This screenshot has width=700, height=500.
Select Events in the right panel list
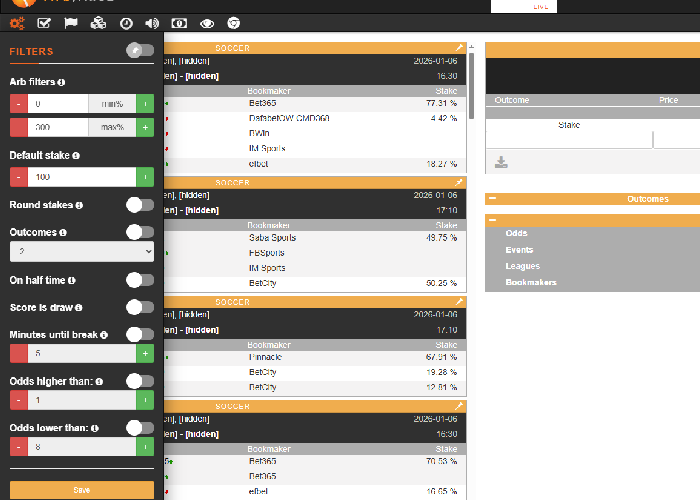(519, 250)
